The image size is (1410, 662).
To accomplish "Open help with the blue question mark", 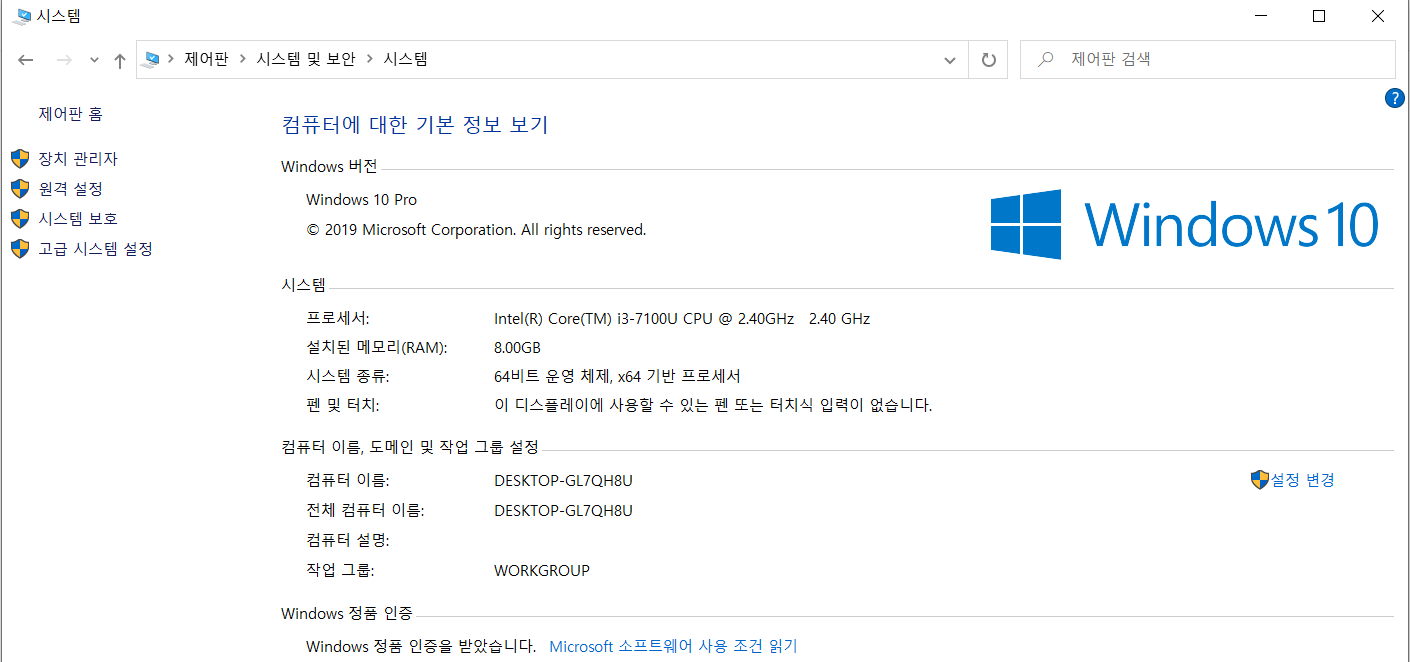I will [x=1394, y=98].
